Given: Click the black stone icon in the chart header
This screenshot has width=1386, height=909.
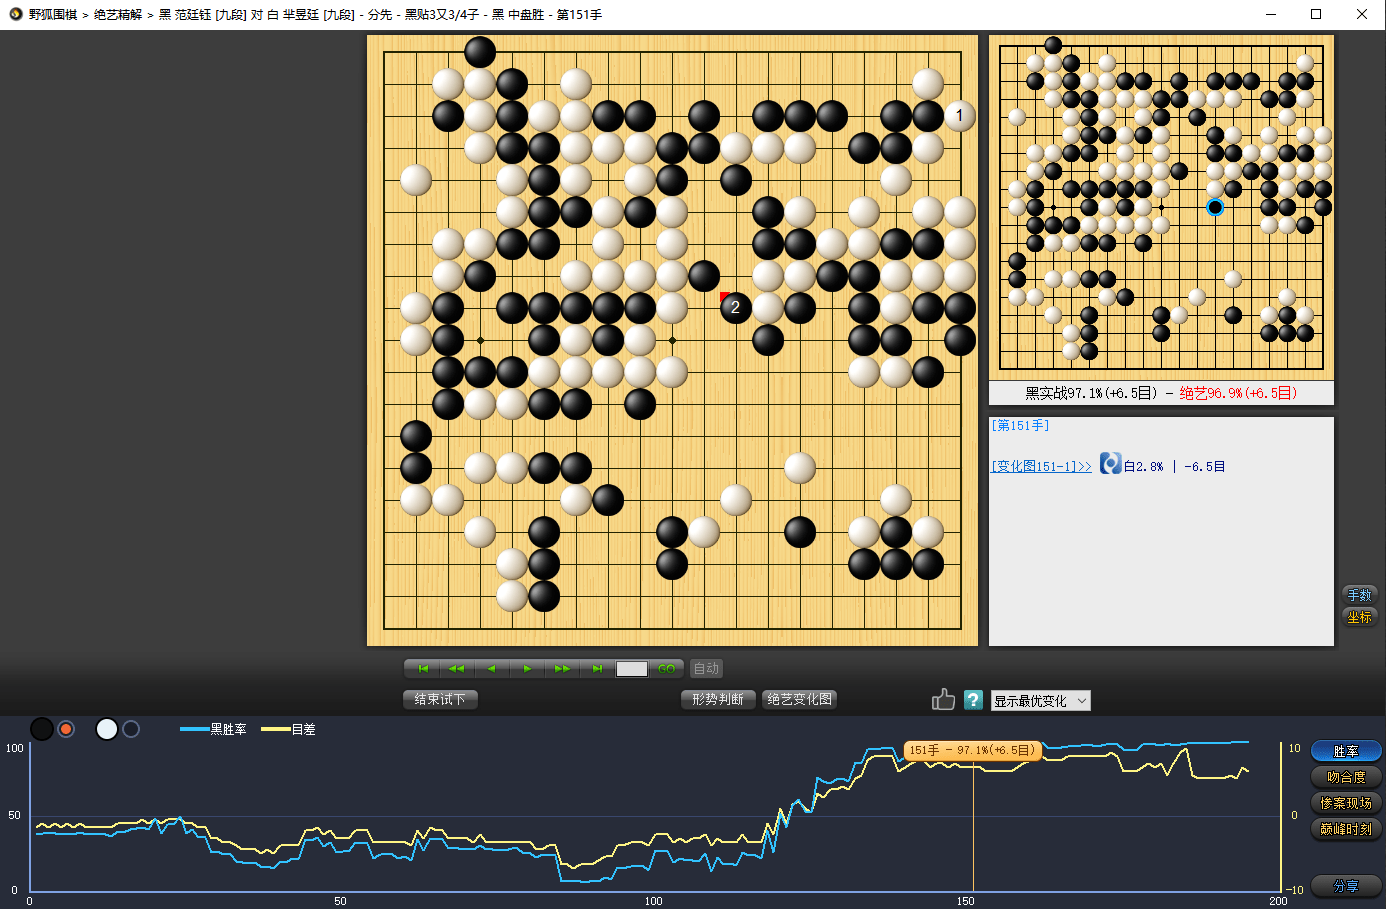Looking at the screenshot, I should click(x=41, y=729).
